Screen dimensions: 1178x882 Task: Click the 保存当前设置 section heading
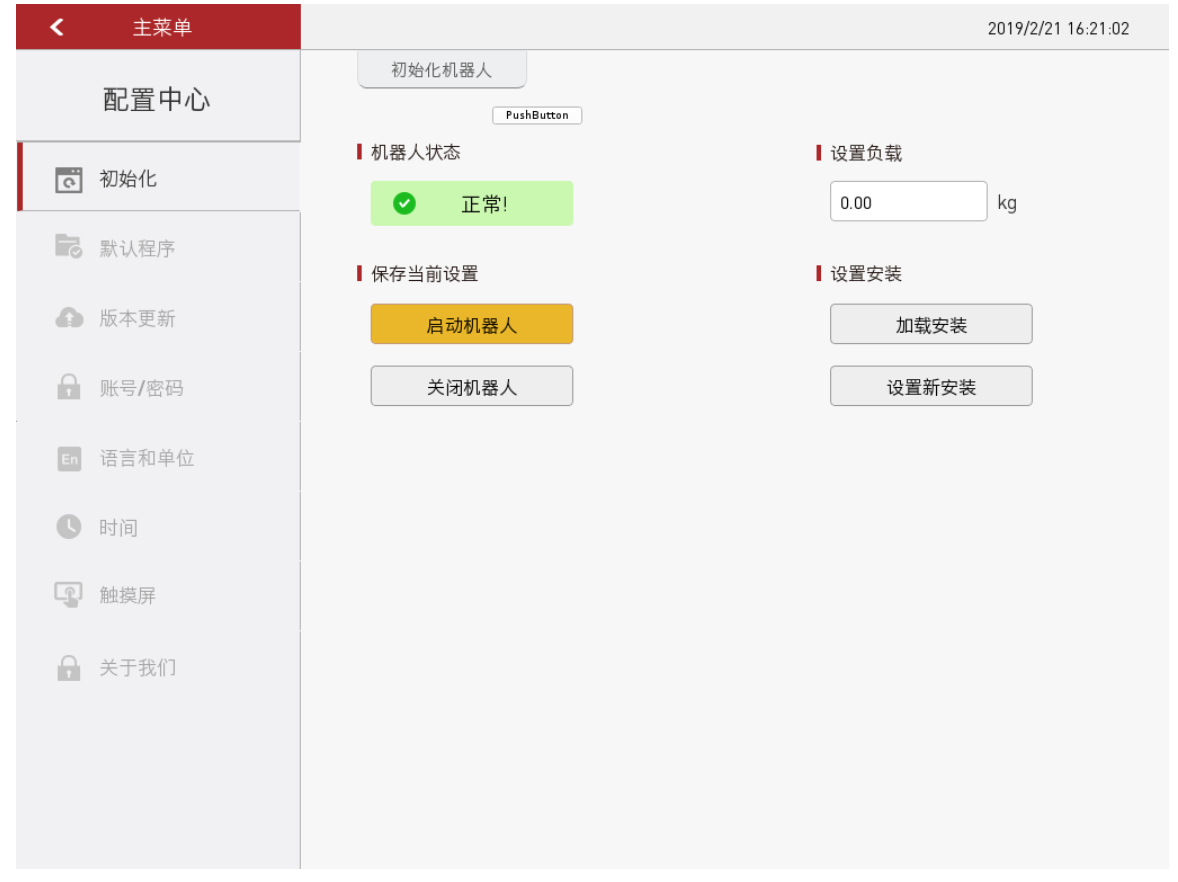[424, 273]
